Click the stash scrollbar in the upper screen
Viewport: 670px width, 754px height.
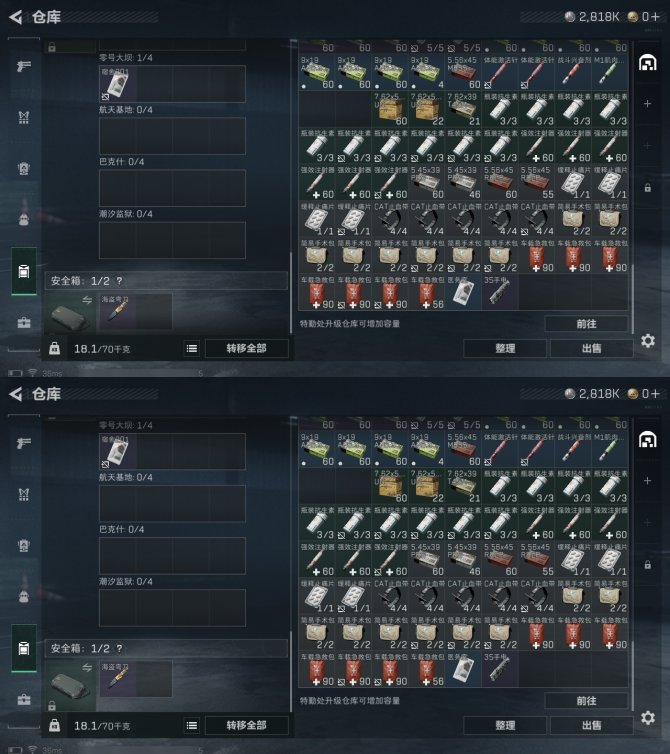click(632, 298)
